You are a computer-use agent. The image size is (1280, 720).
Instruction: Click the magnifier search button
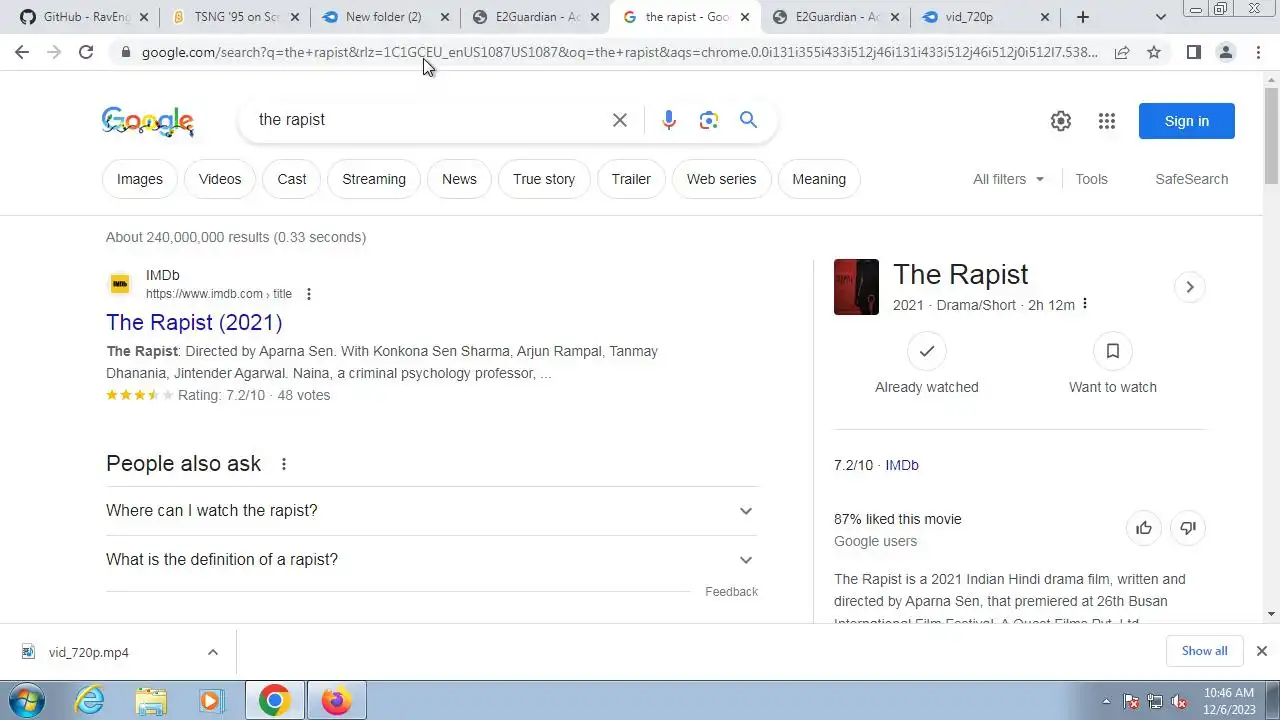click(x=748, y=120)
